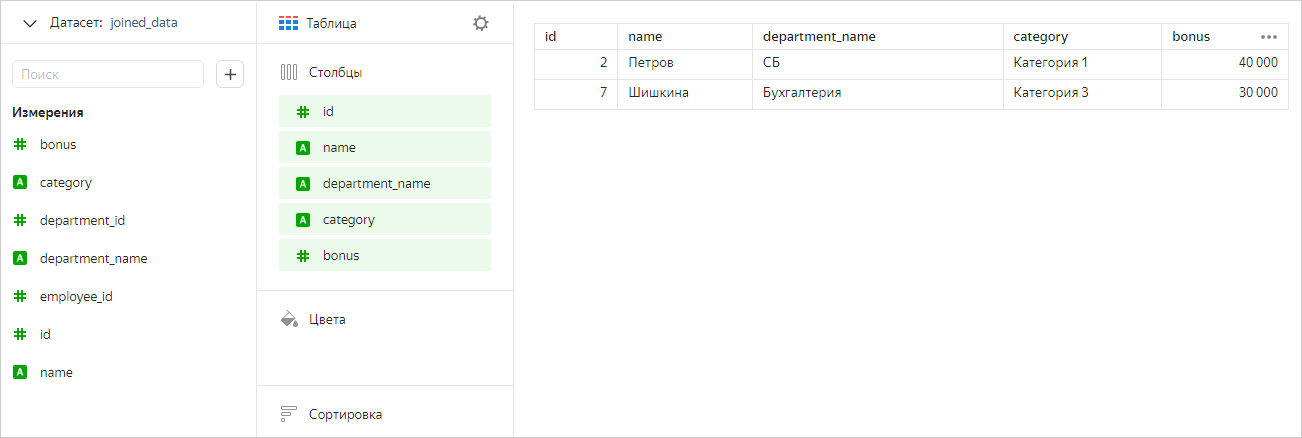Image resolution: width=1302 pixels, height=438 pixels.
Task: Click the table chart type icon
Action: click(x=288, y=23)
